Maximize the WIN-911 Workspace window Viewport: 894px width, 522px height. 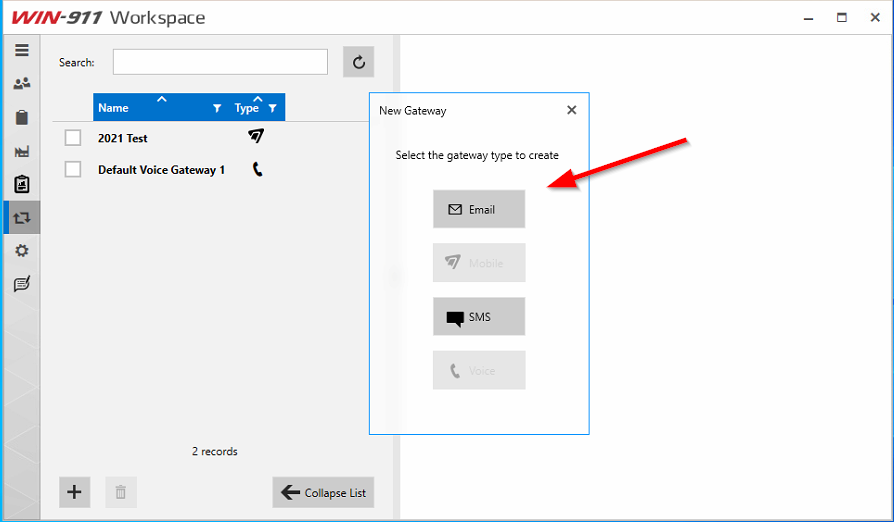(x=842, y=18)
